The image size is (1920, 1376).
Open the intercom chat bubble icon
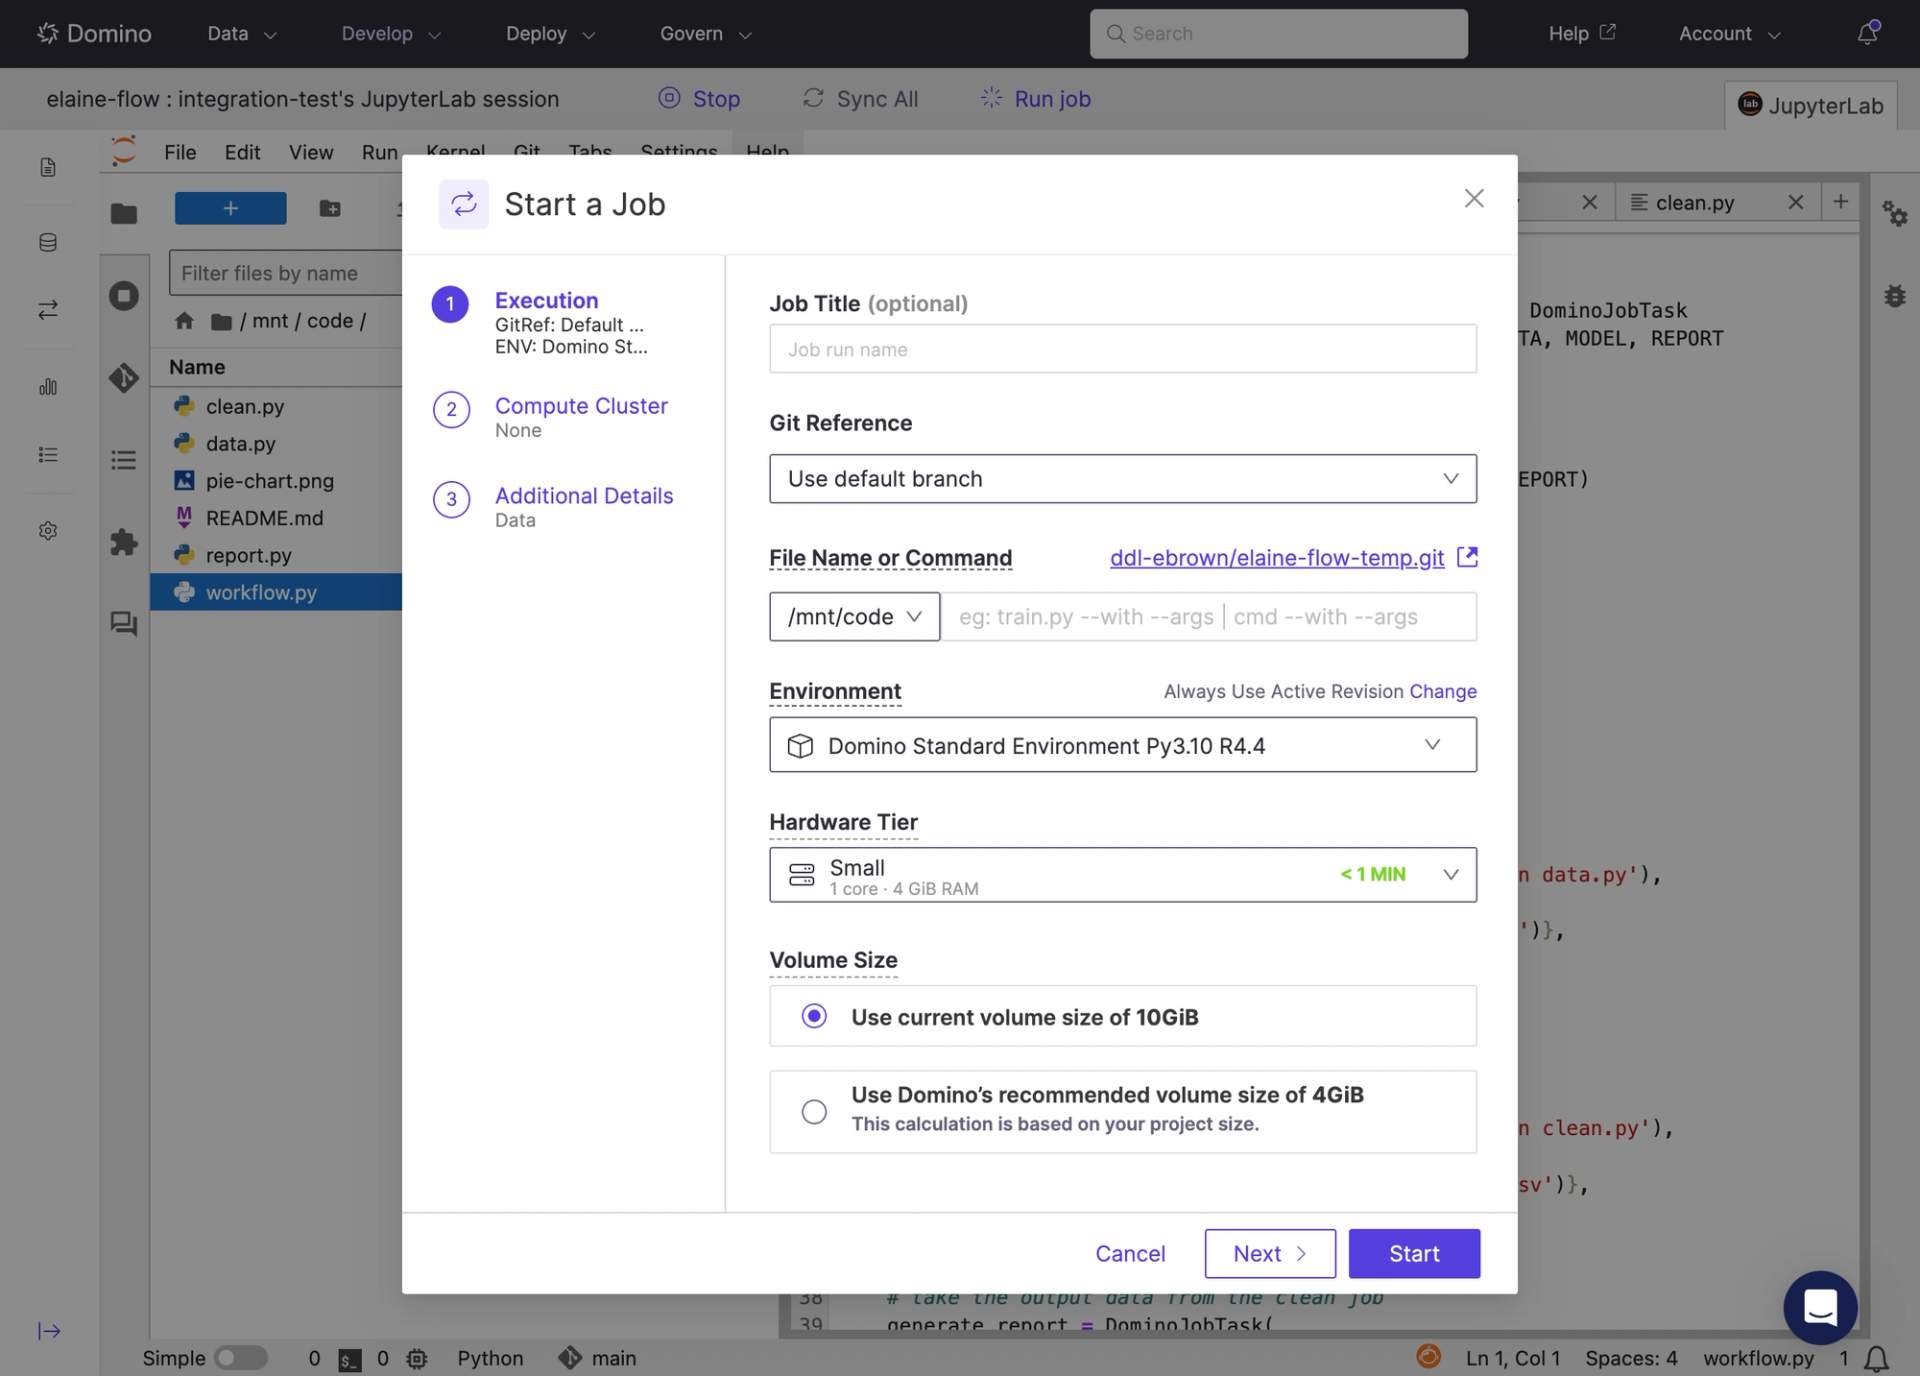[1820, 1307]
